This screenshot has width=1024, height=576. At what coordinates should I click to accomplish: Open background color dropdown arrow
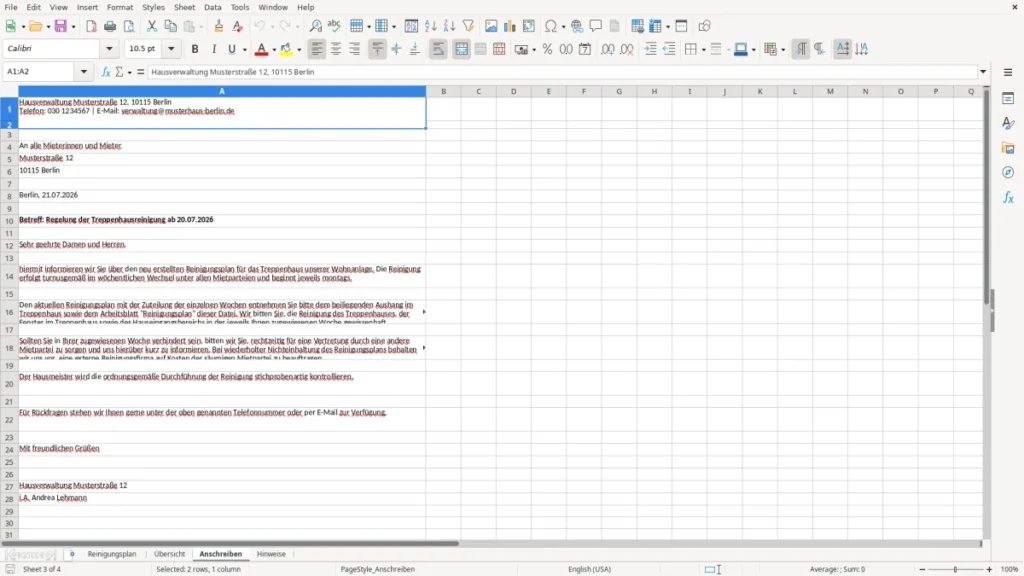click(299, 50)
